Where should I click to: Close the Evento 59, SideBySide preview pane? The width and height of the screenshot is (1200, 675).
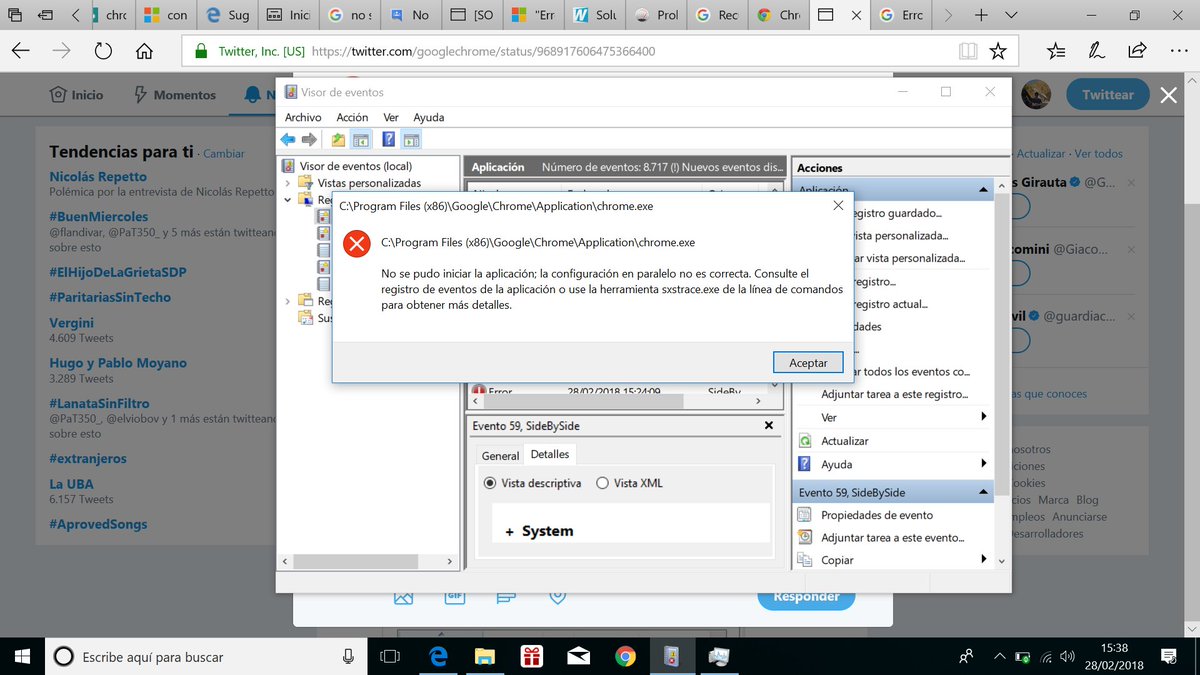pyautogui.click(x=768, y=426)
